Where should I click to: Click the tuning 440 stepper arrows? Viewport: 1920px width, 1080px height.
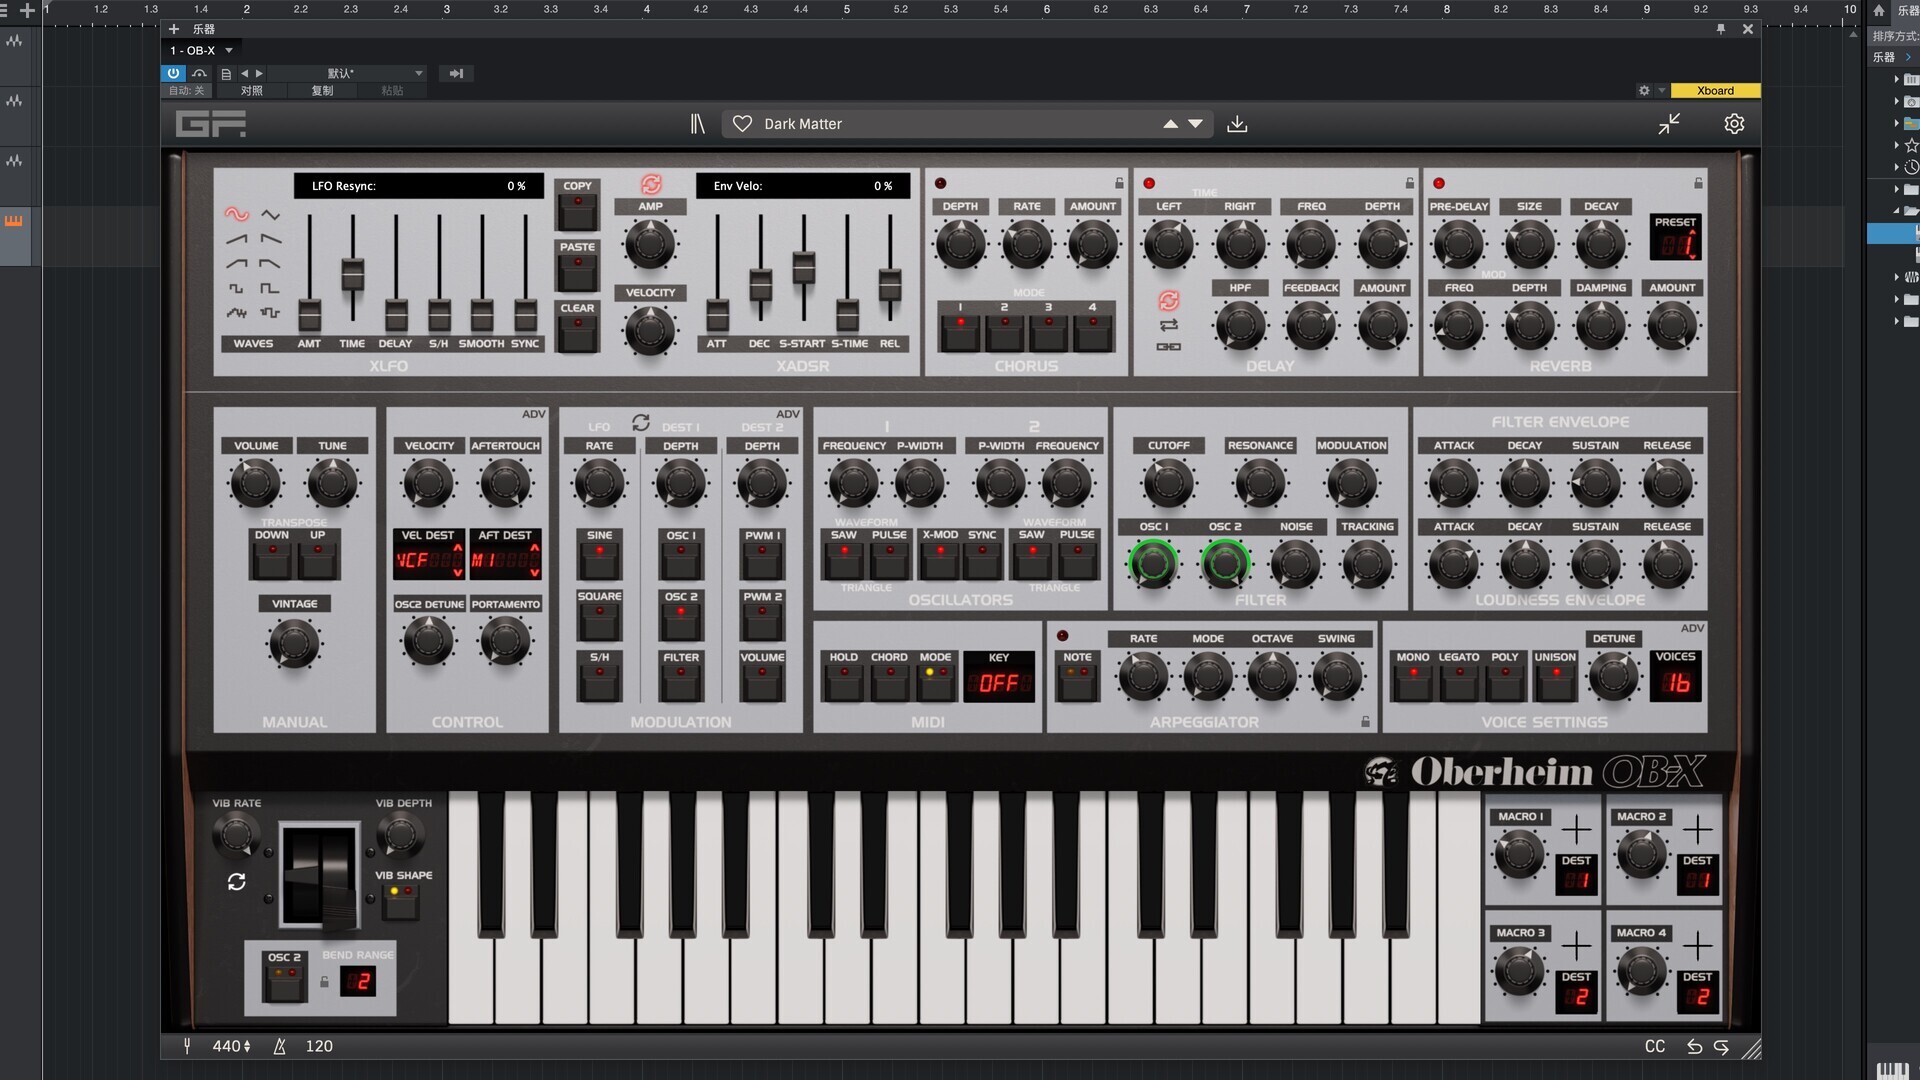pyautogui.click(x=247, y=1046)
